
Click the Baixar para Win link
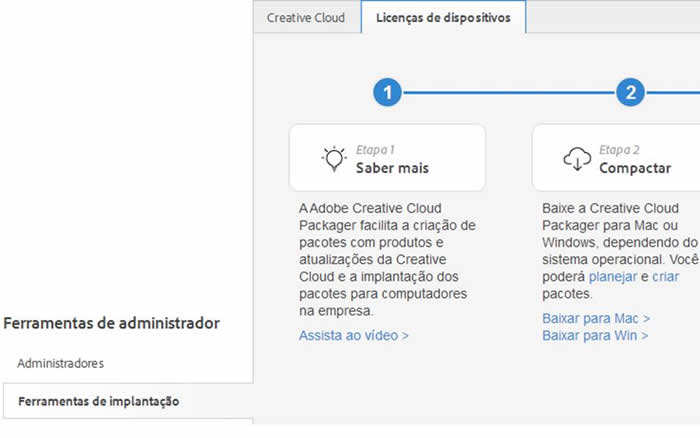(x=595, y=336)
